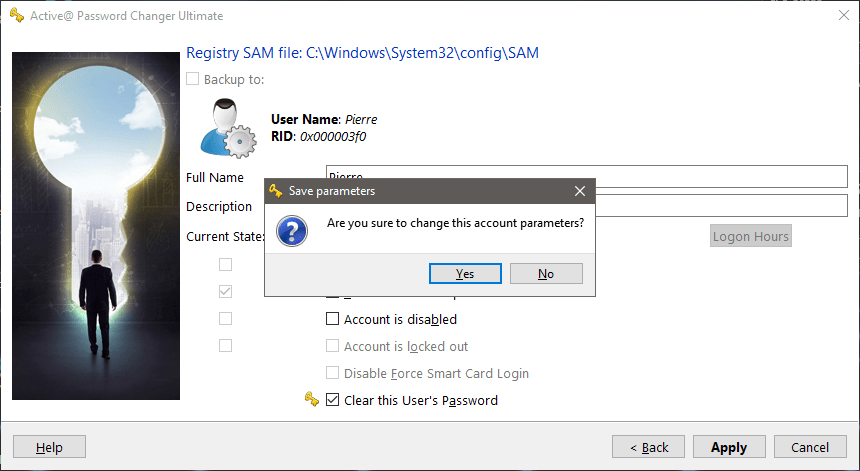This screenshot has height=471, width=860.
Task: Confirm with the Yes button
Action: tap(465, 274)
